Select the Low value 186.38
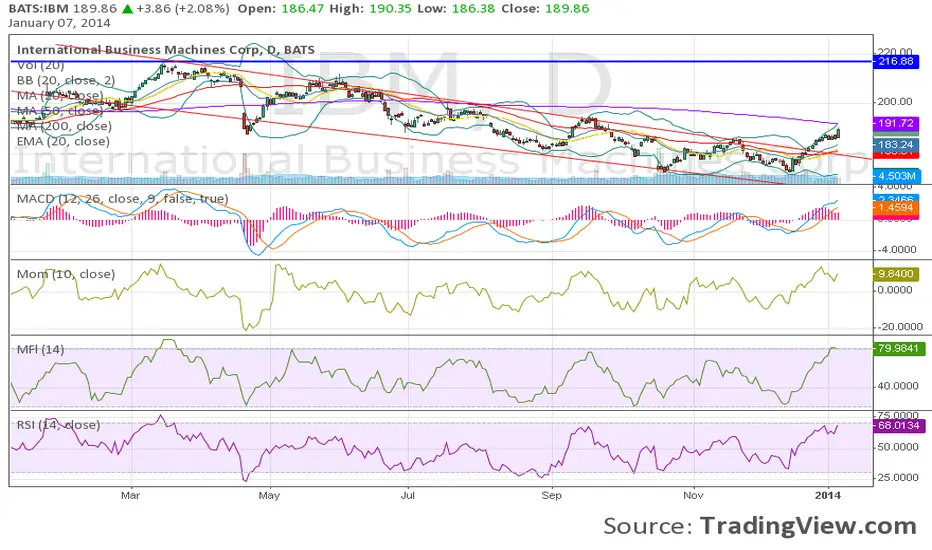The image size is (932, 550). (x=473, y=9)
